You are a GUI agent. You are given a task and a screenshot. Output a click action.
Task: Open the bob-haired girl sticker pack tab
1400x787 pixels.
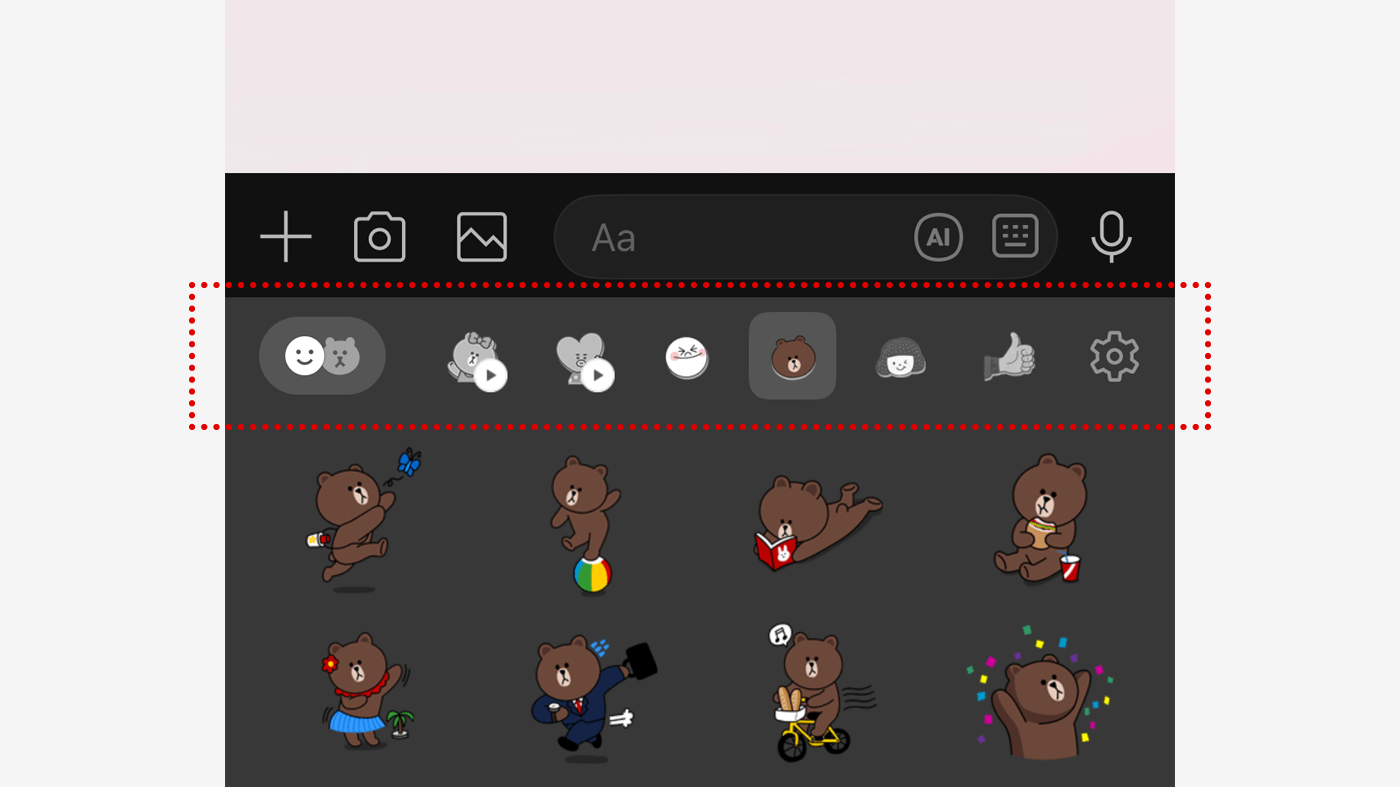(900, 357)
